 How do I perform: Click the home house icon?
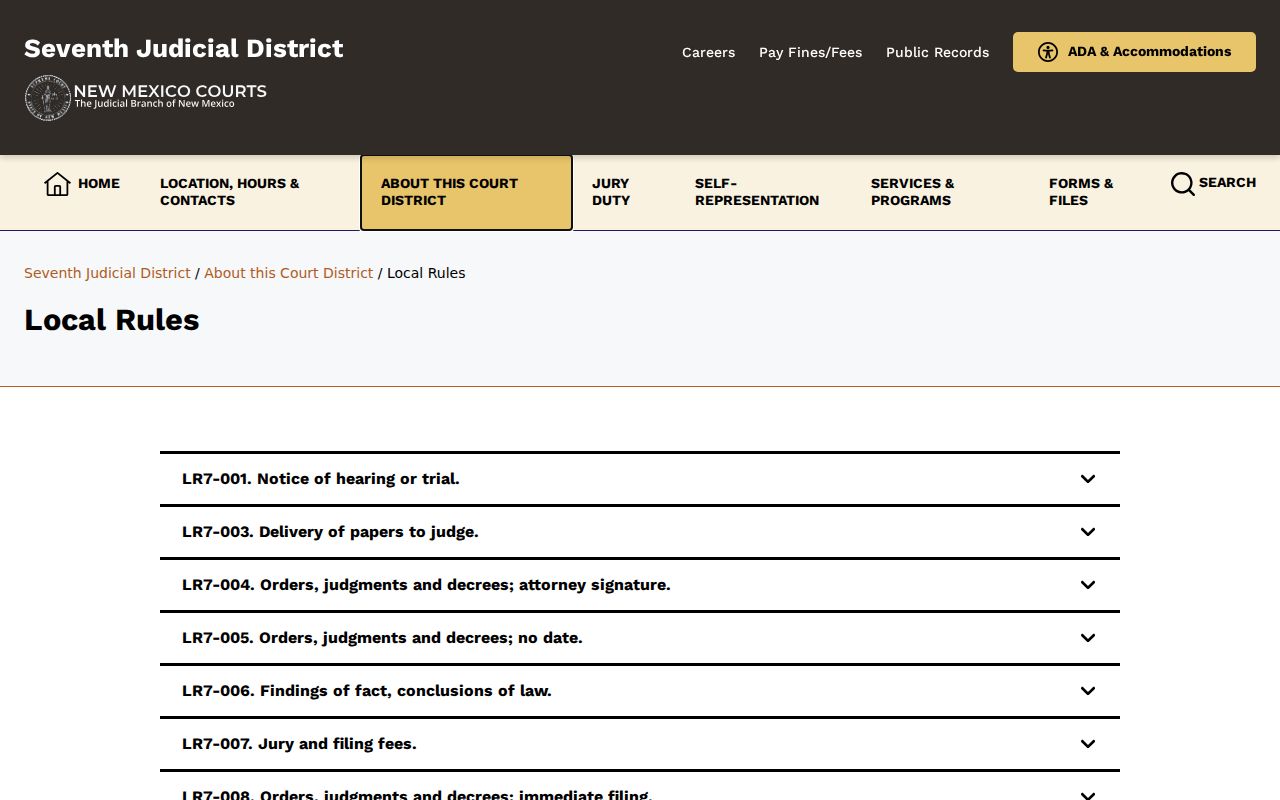click(x=57, y=184)
